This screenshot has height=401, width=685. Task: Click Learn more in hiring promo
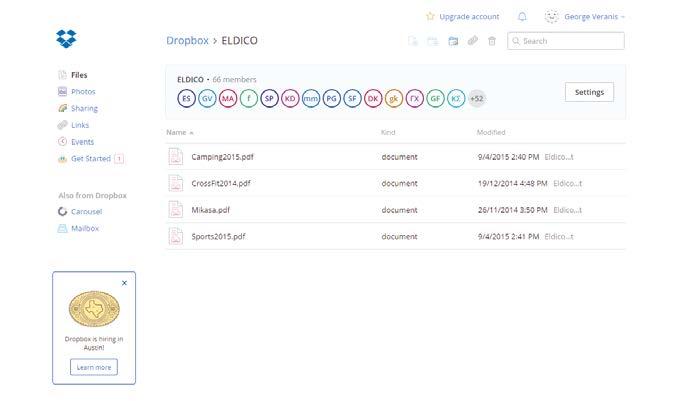(94, 367)
